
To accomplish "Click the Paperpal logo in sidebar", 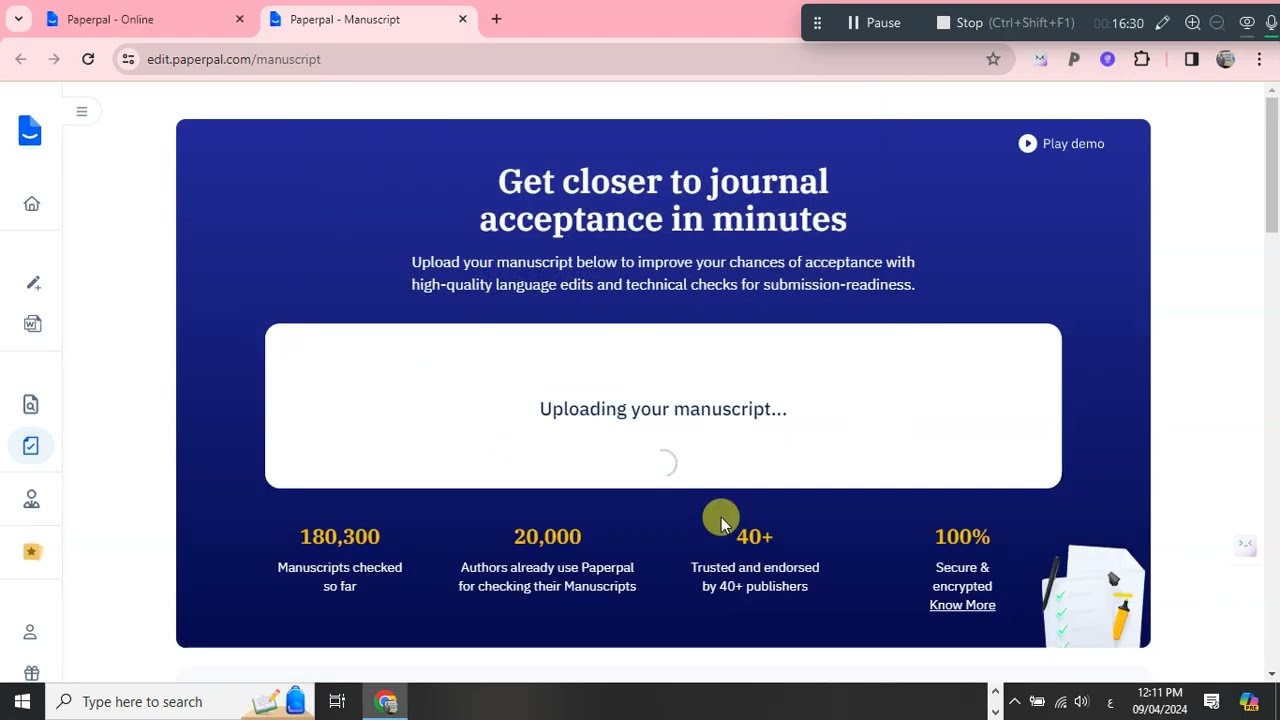I will [30, 131].
